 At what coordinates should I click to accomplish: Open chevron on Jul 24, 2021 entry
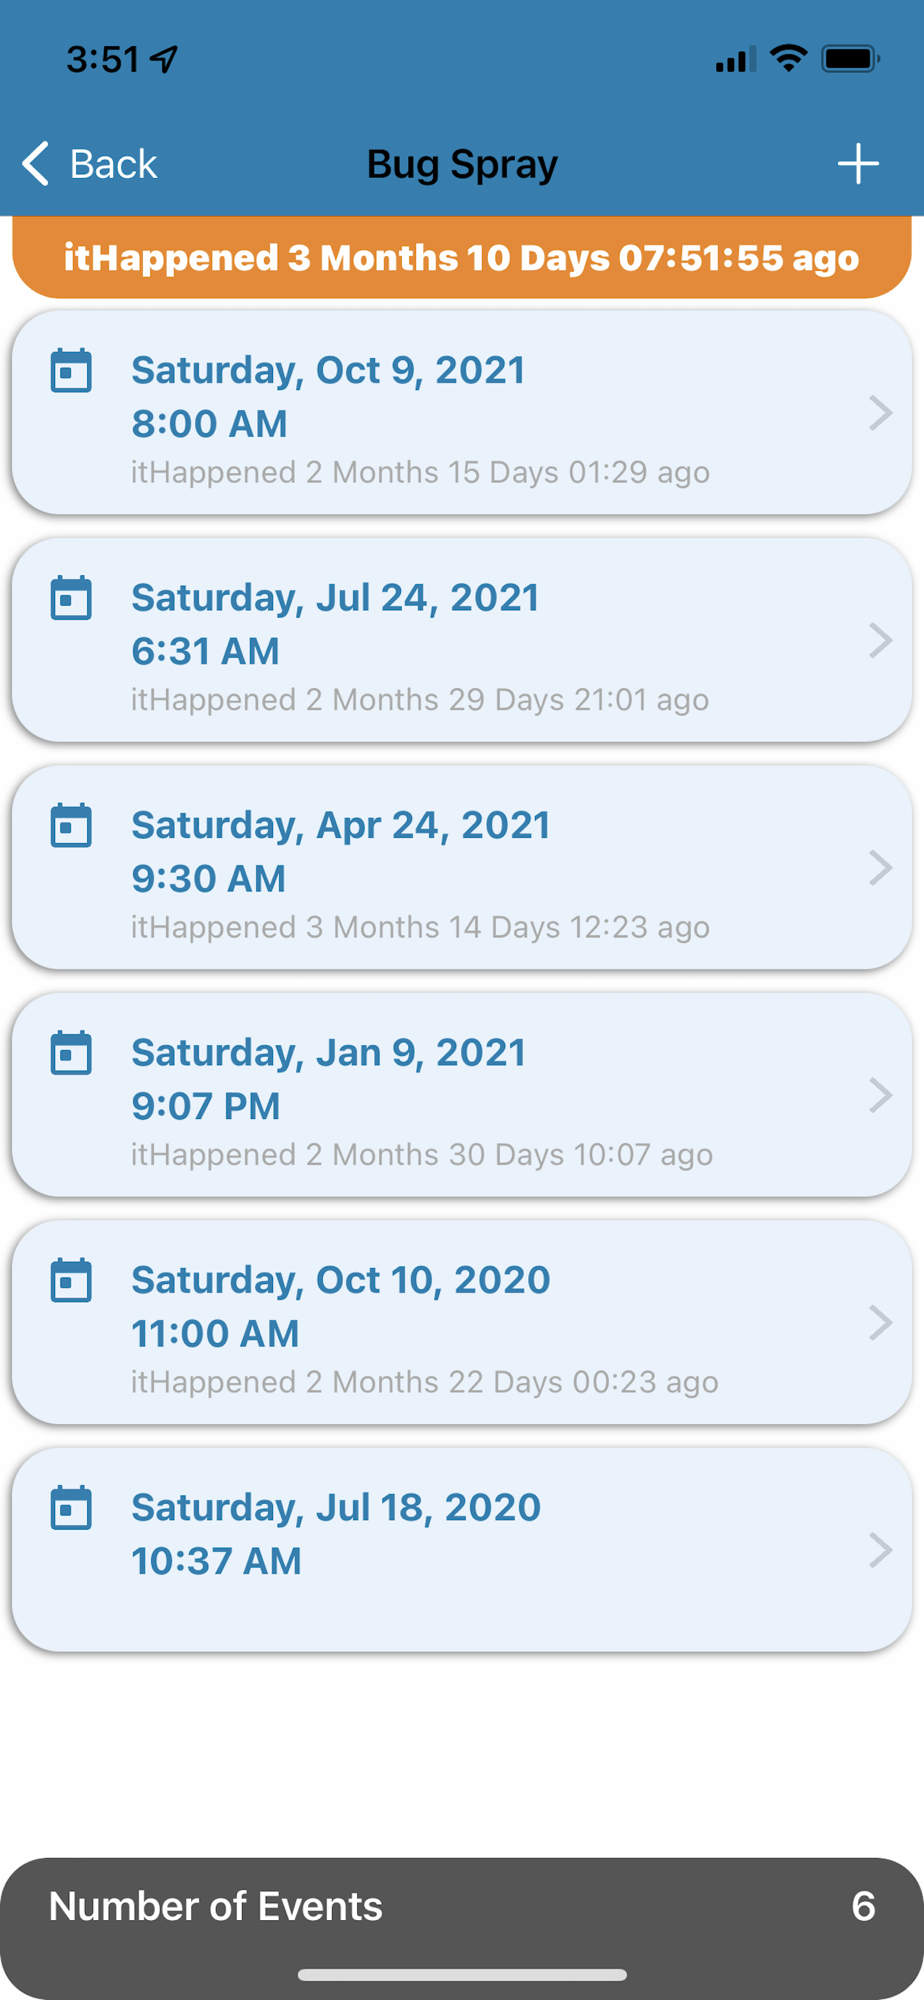click(x=880, y=640)
